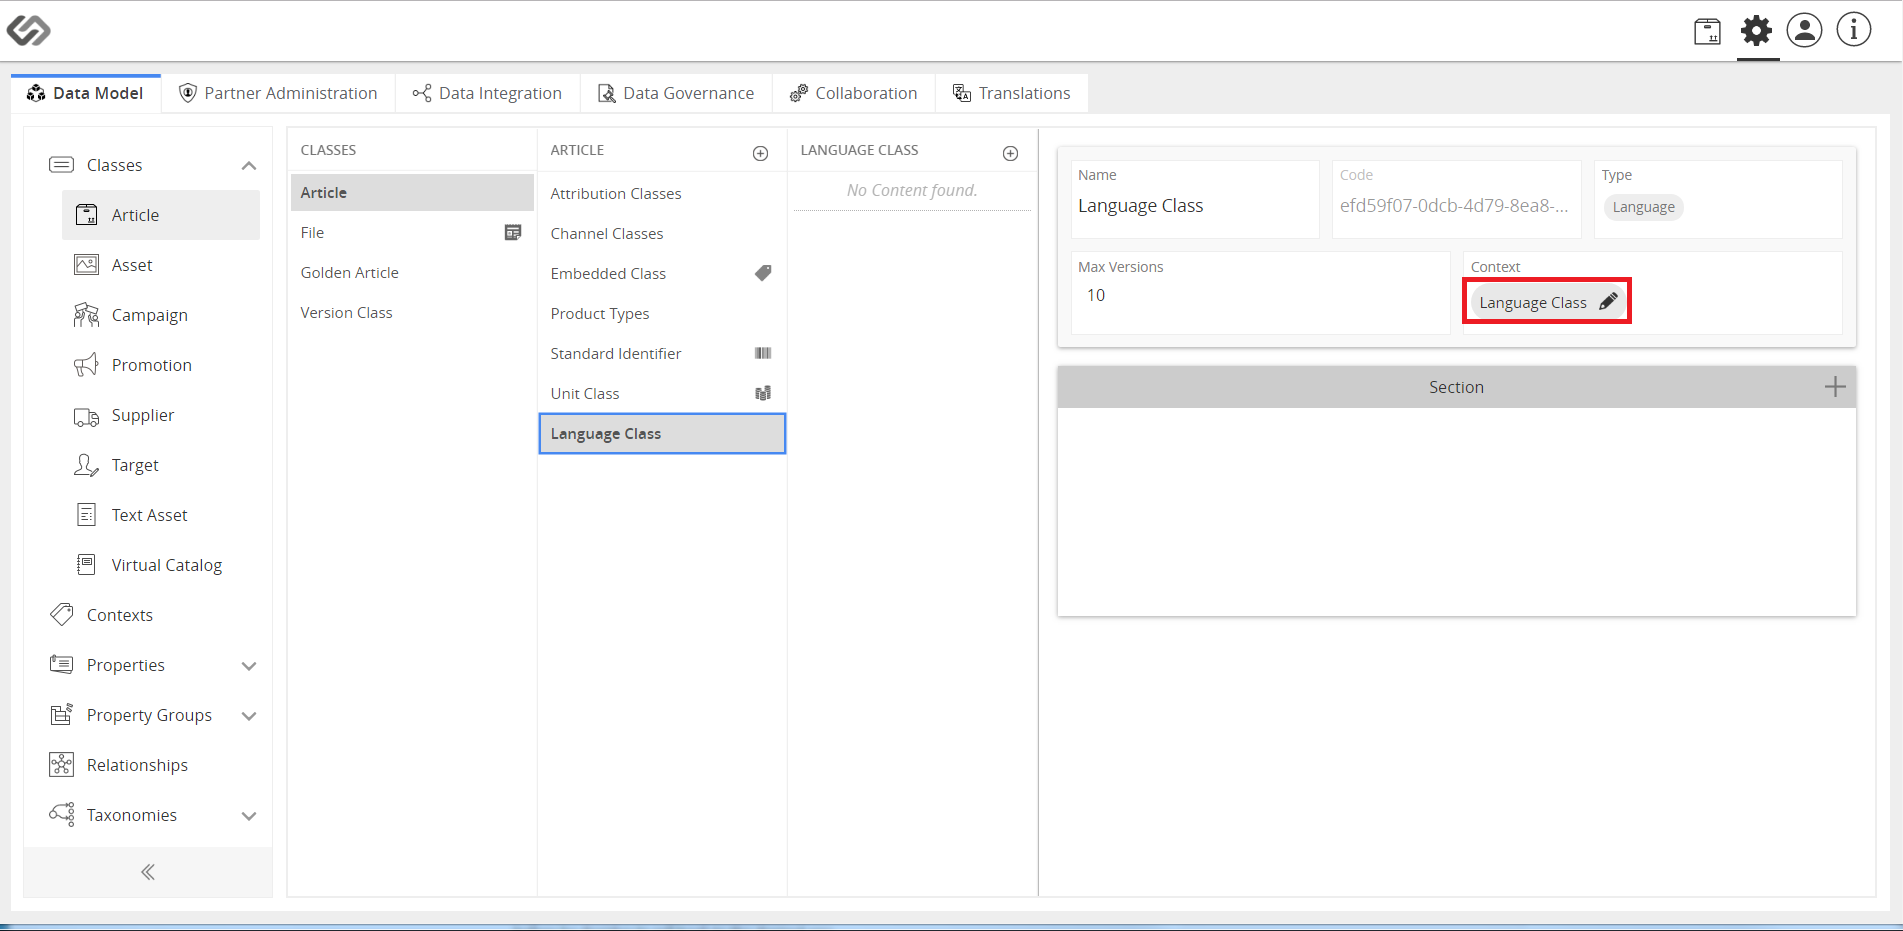The width and height of the screenshot is (1903, 931).
Task: Add a new class under Language Class column
Action: point(1010,153)
